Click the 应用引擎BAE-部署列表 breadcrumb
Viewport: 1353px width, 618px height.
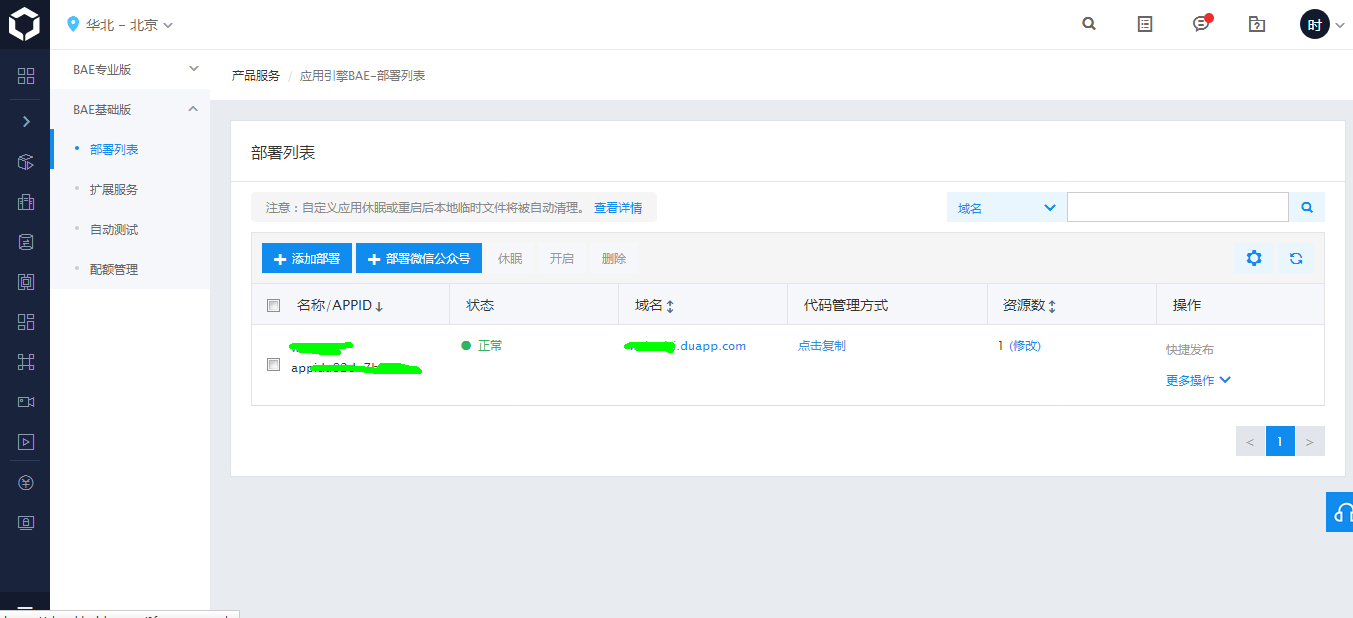click(362, 76)
